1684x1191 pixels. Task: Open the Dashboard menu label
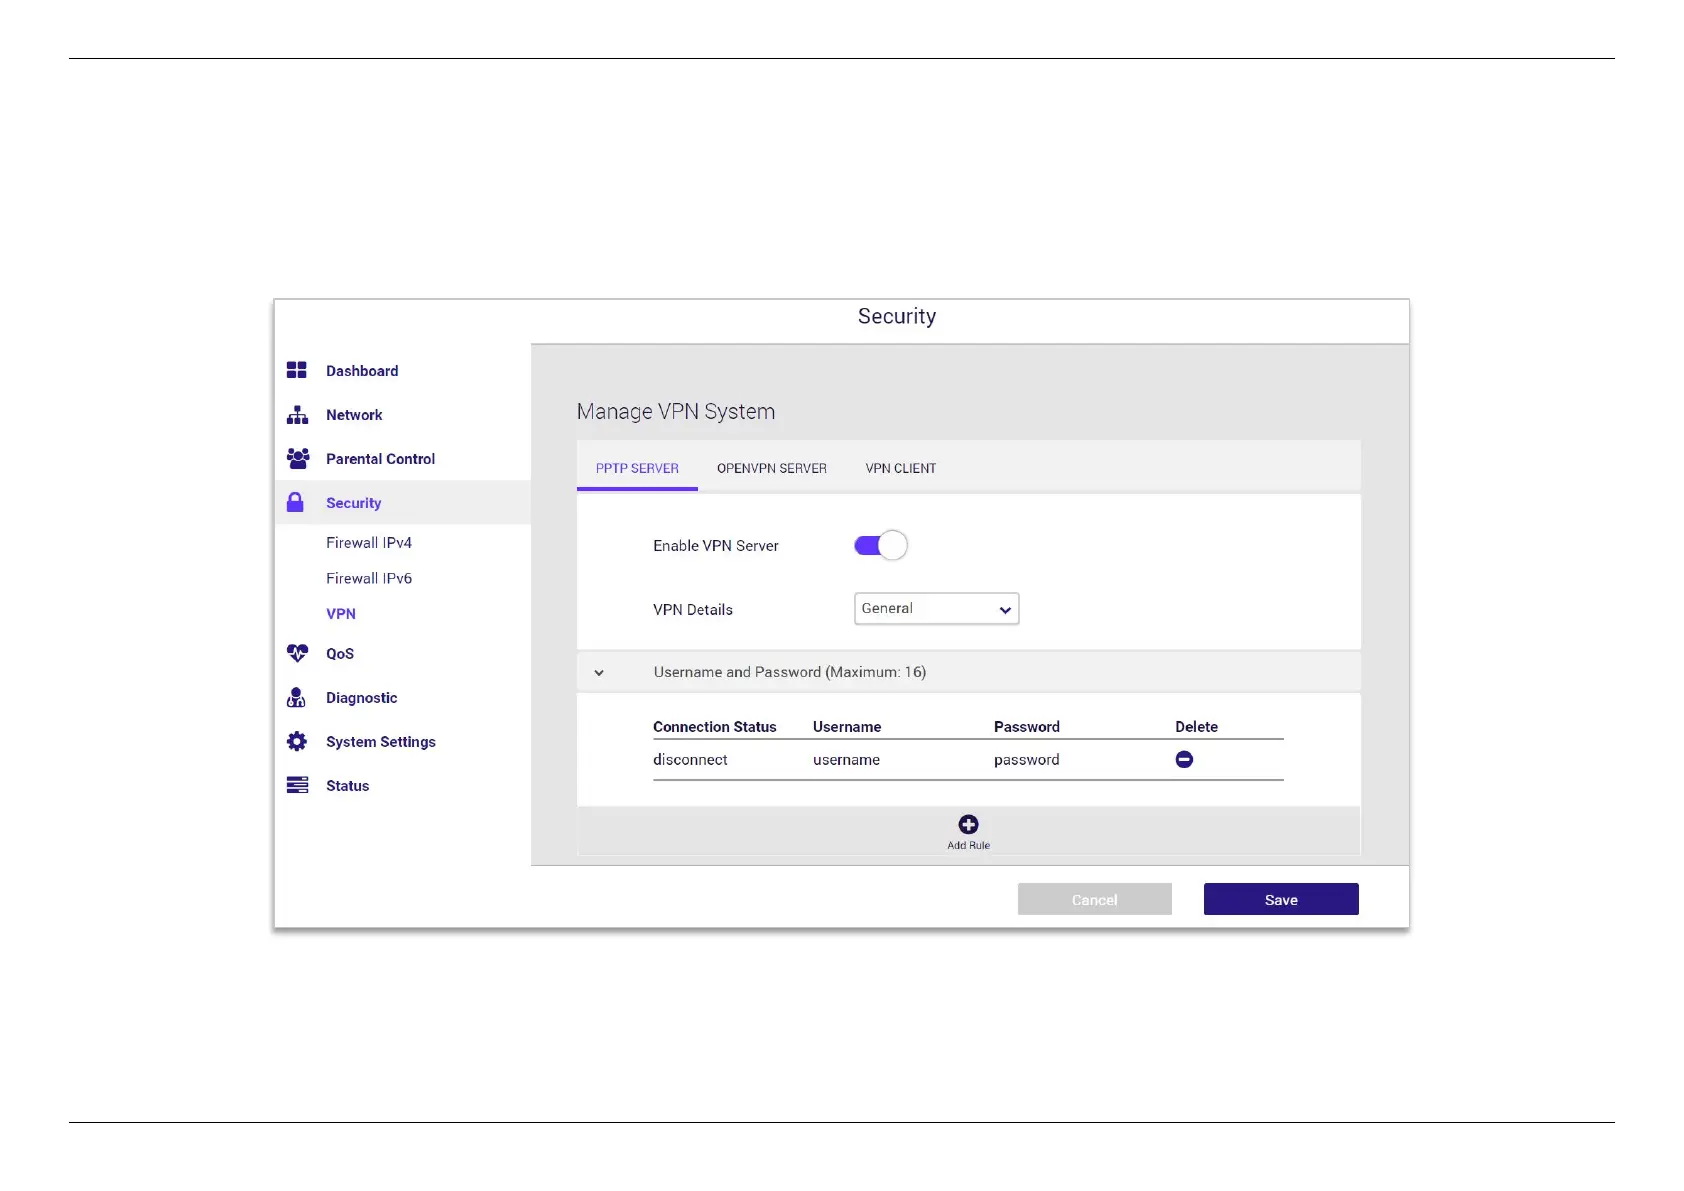pyautogui.click(x=362, y=370)
